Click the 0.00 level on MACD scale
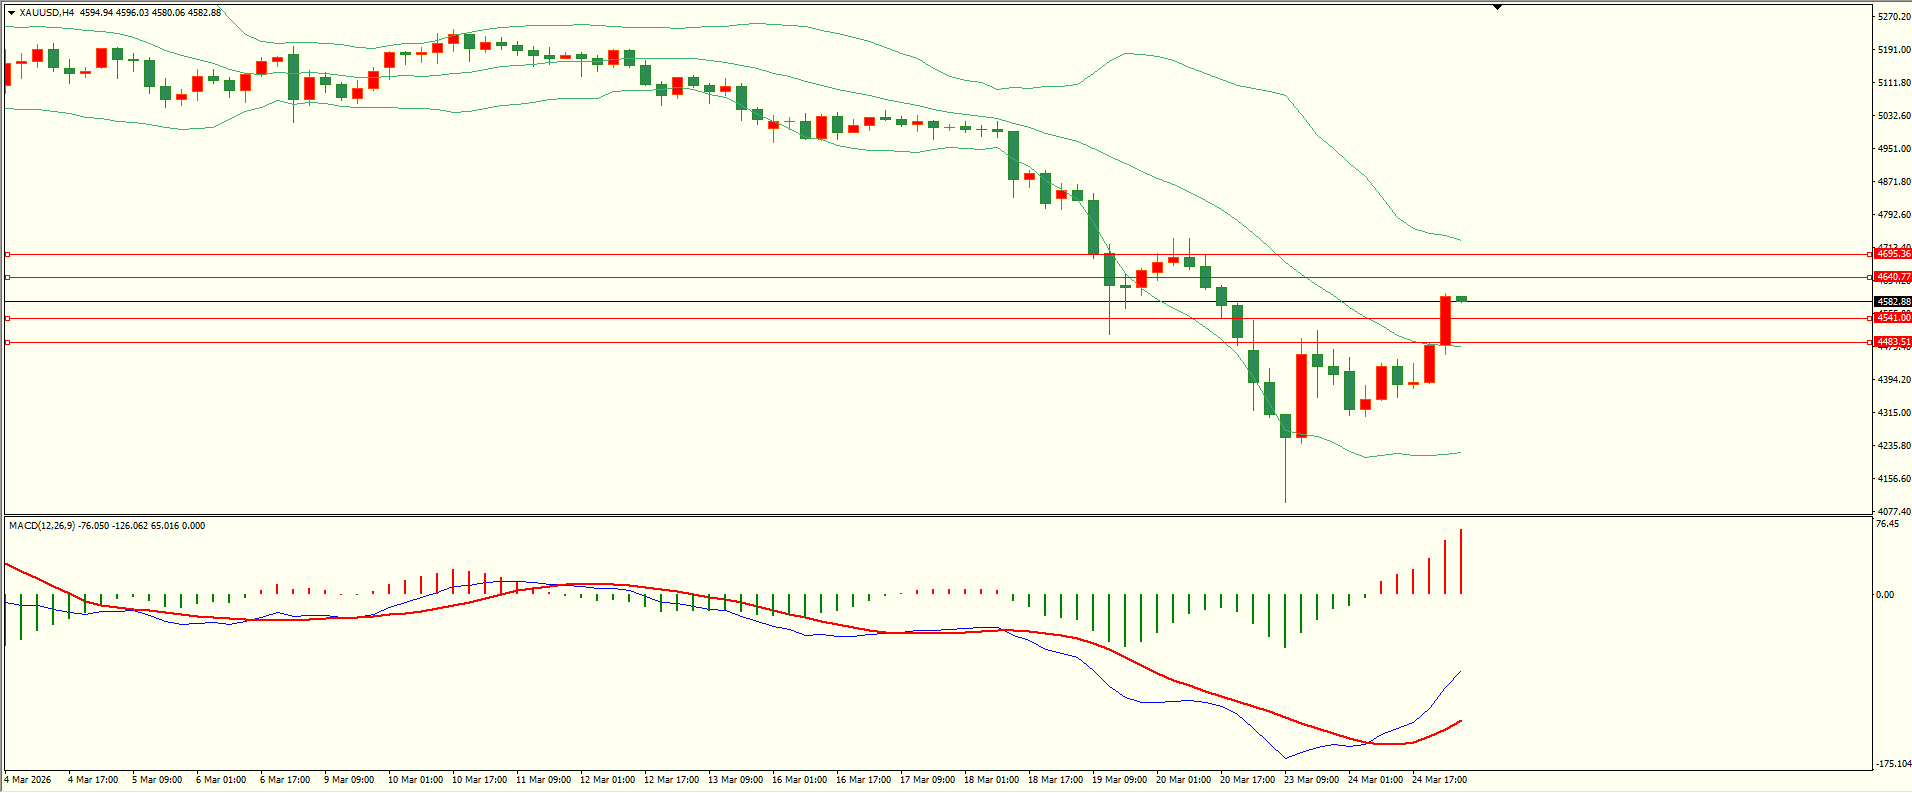 click(x=1884, y=595)
